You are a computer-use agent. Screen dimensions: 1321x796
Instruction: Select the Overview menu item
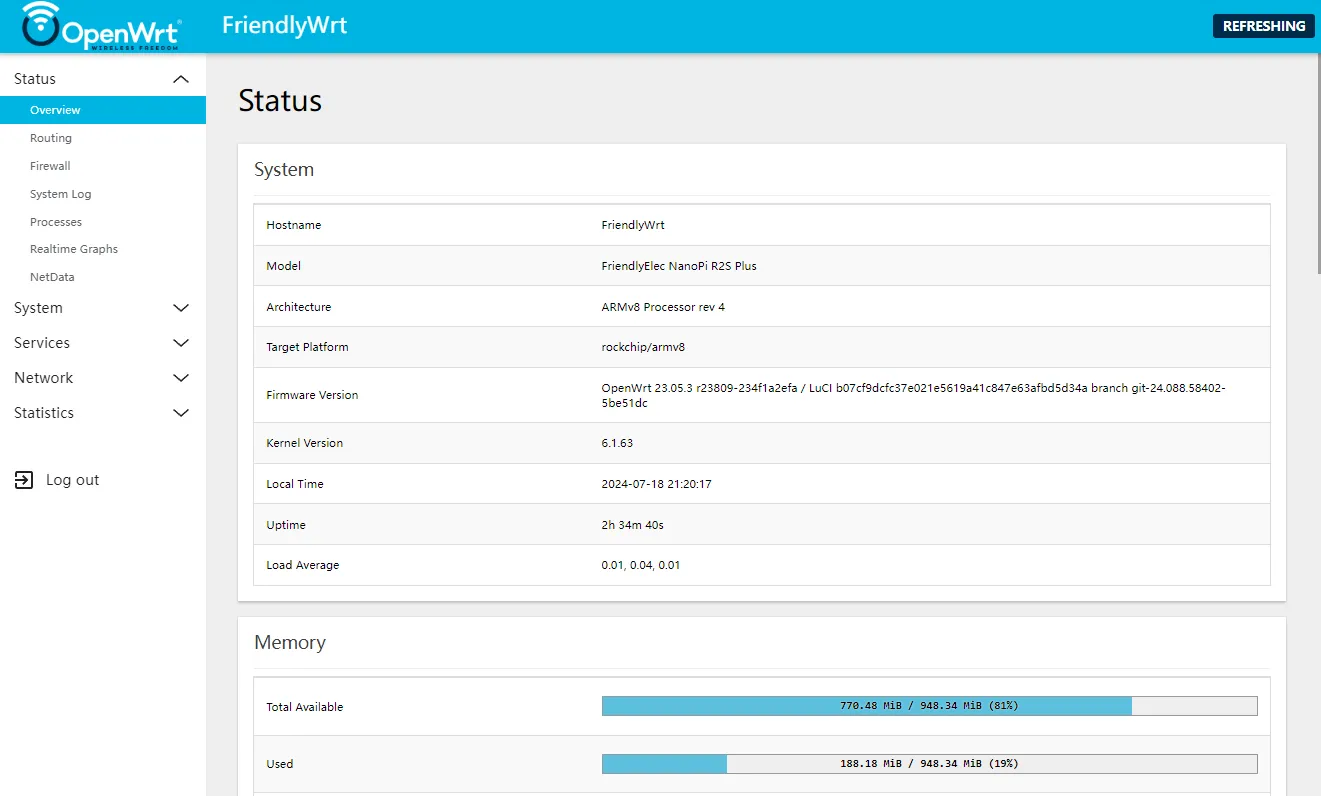55,110
